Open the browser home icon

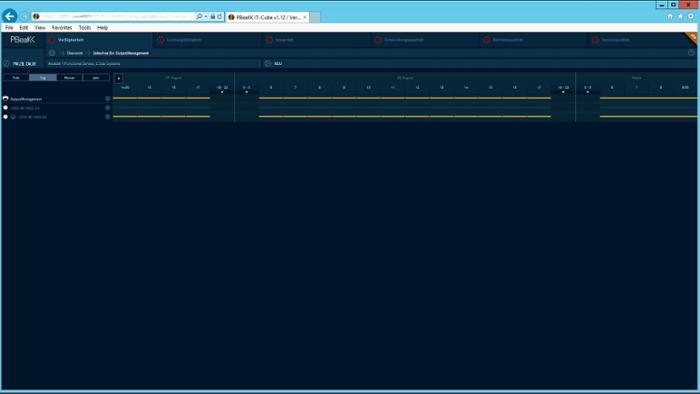tap(670, 16)
